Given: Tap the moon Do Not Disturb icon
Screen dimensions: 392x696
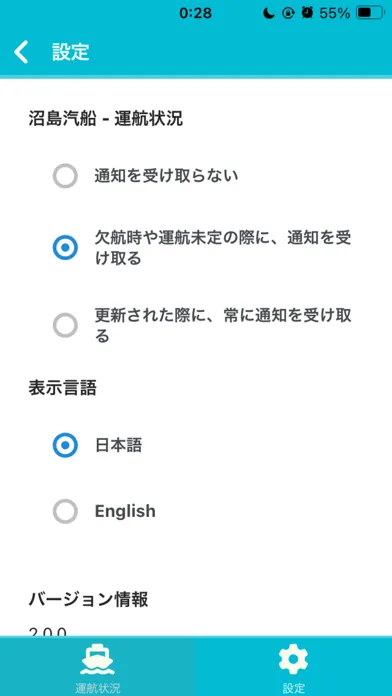Looking at the screenshot, I should tap(268, 13).
